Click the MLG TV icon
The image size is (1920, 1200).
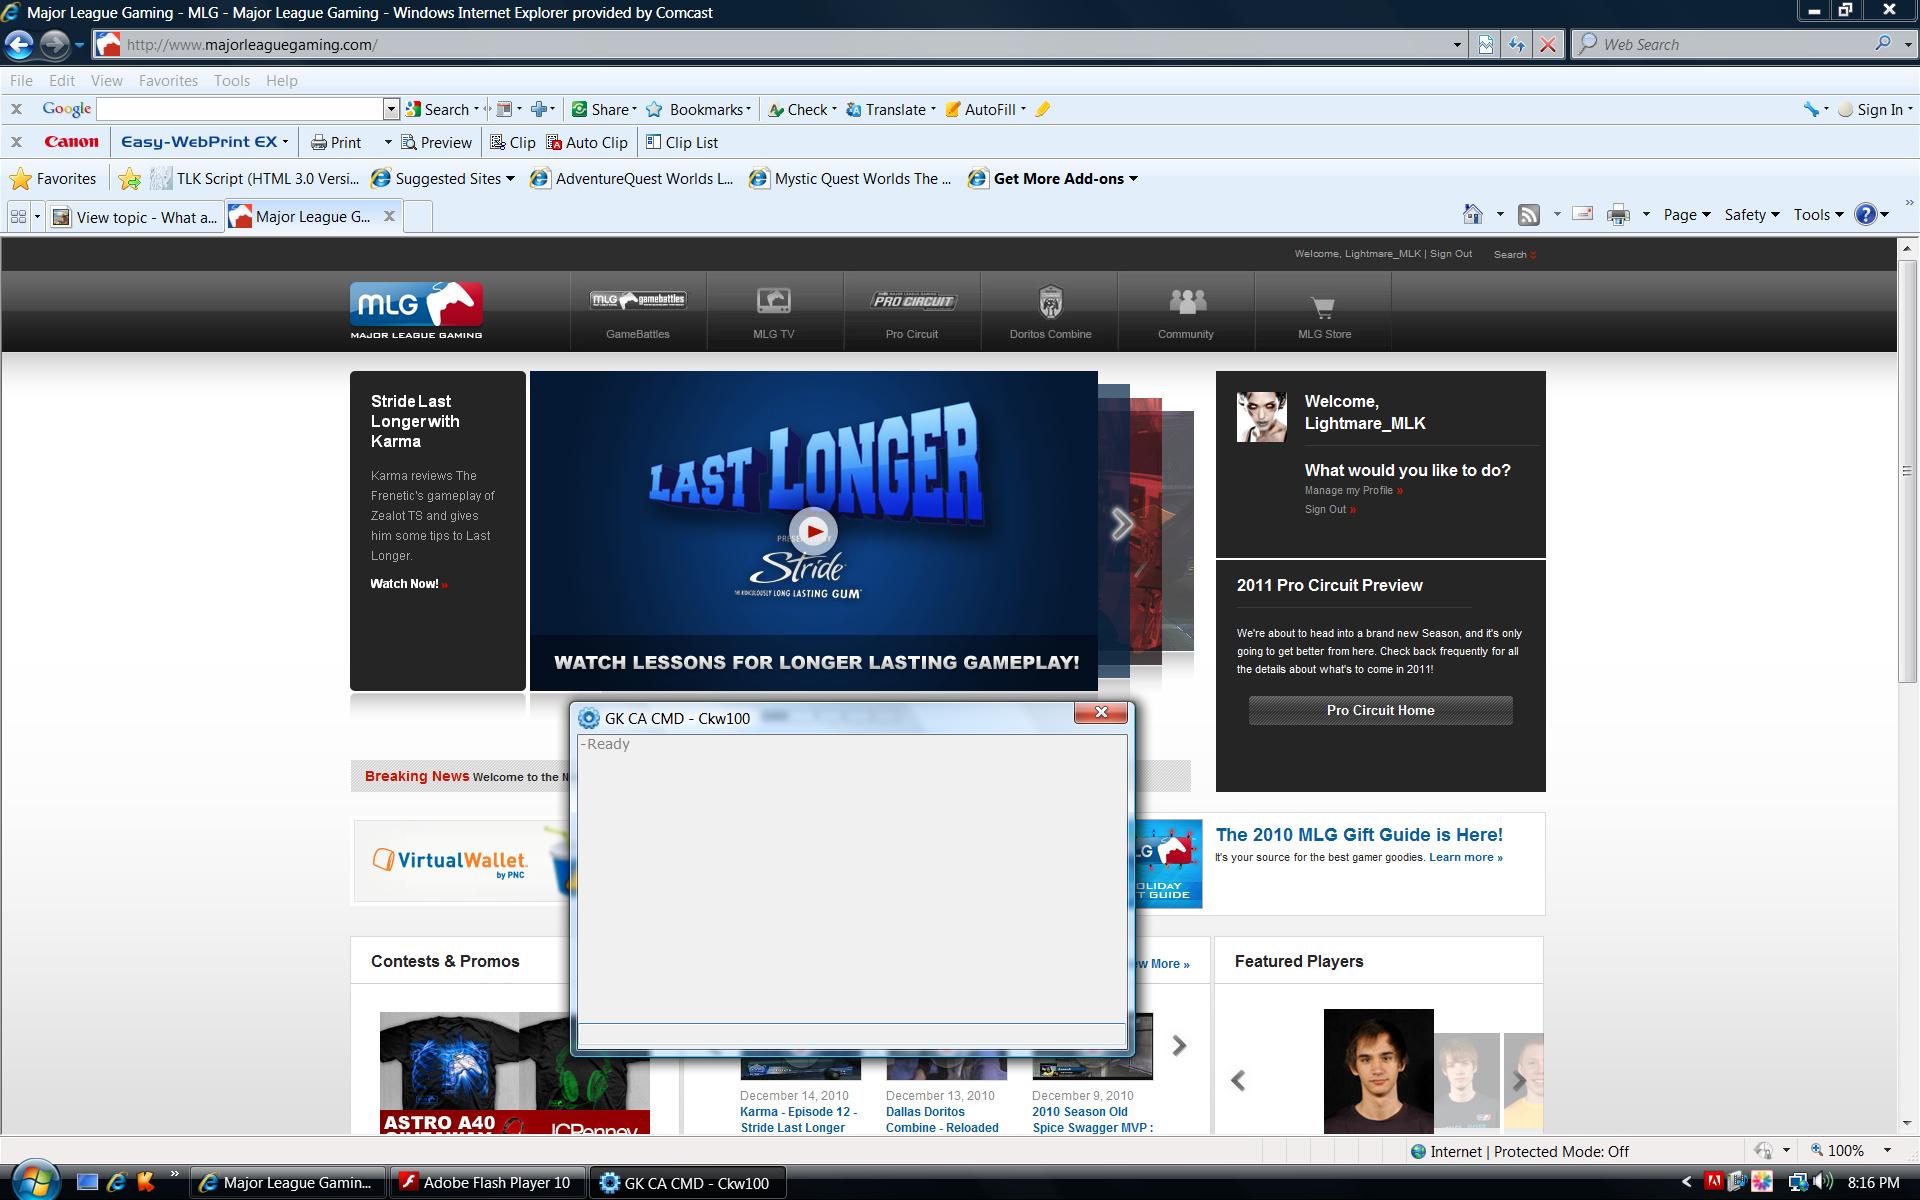773,301
